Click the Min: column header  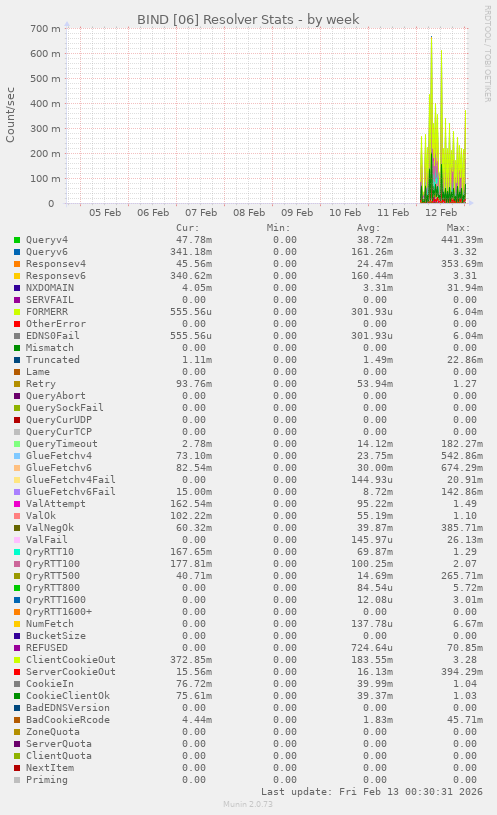279,228
